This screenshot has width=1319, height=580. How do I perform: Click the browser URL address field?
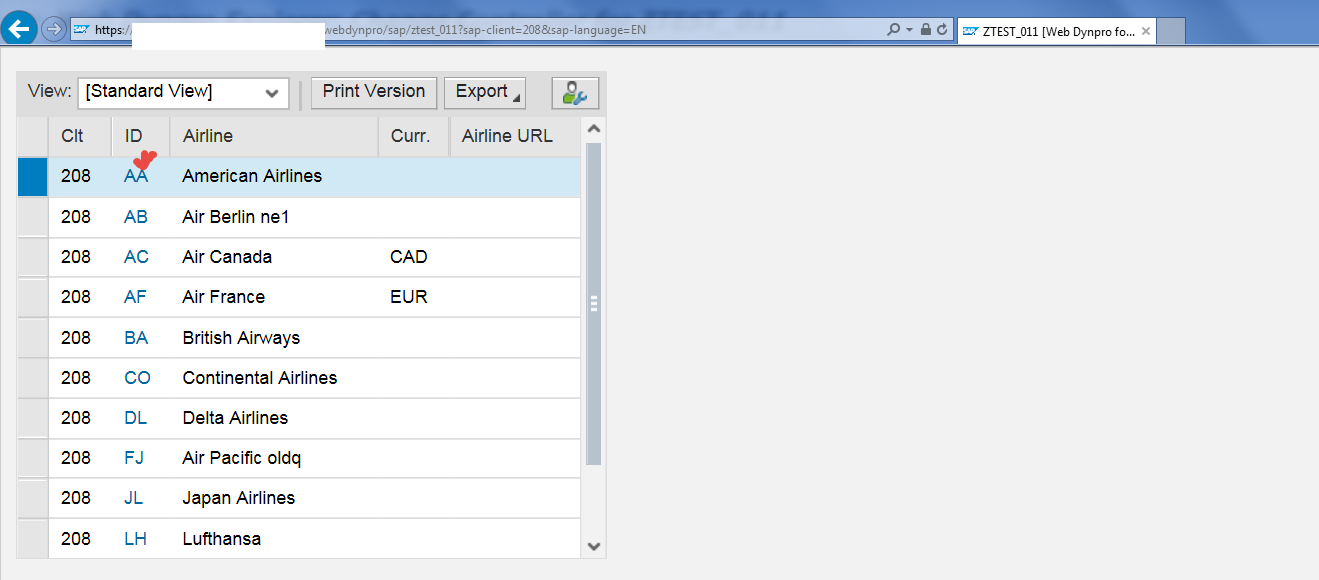[x=476, y=30]
